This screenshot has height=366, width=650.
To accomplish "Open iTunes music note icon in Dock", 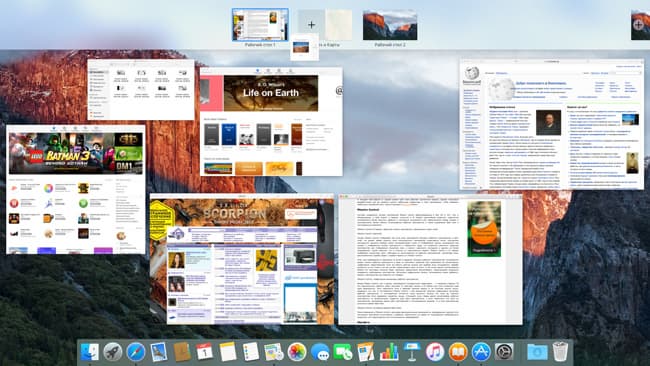I will point(435,352).
